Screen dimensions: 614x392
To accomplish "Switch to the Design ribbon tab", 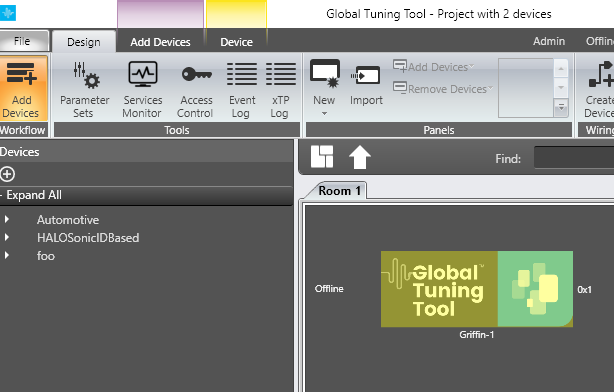I will coord(84,42).
